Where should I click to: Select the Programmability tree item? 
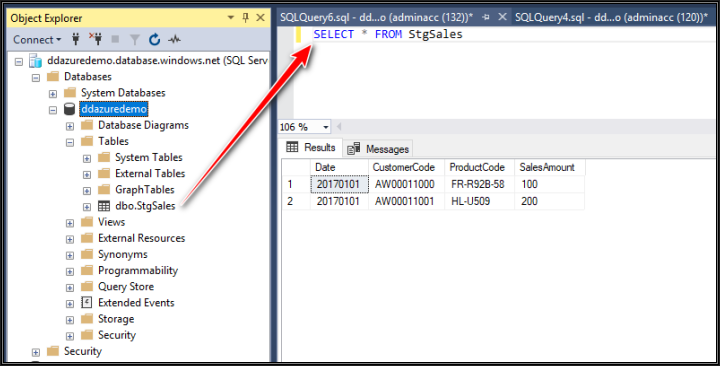click(138, 270)
